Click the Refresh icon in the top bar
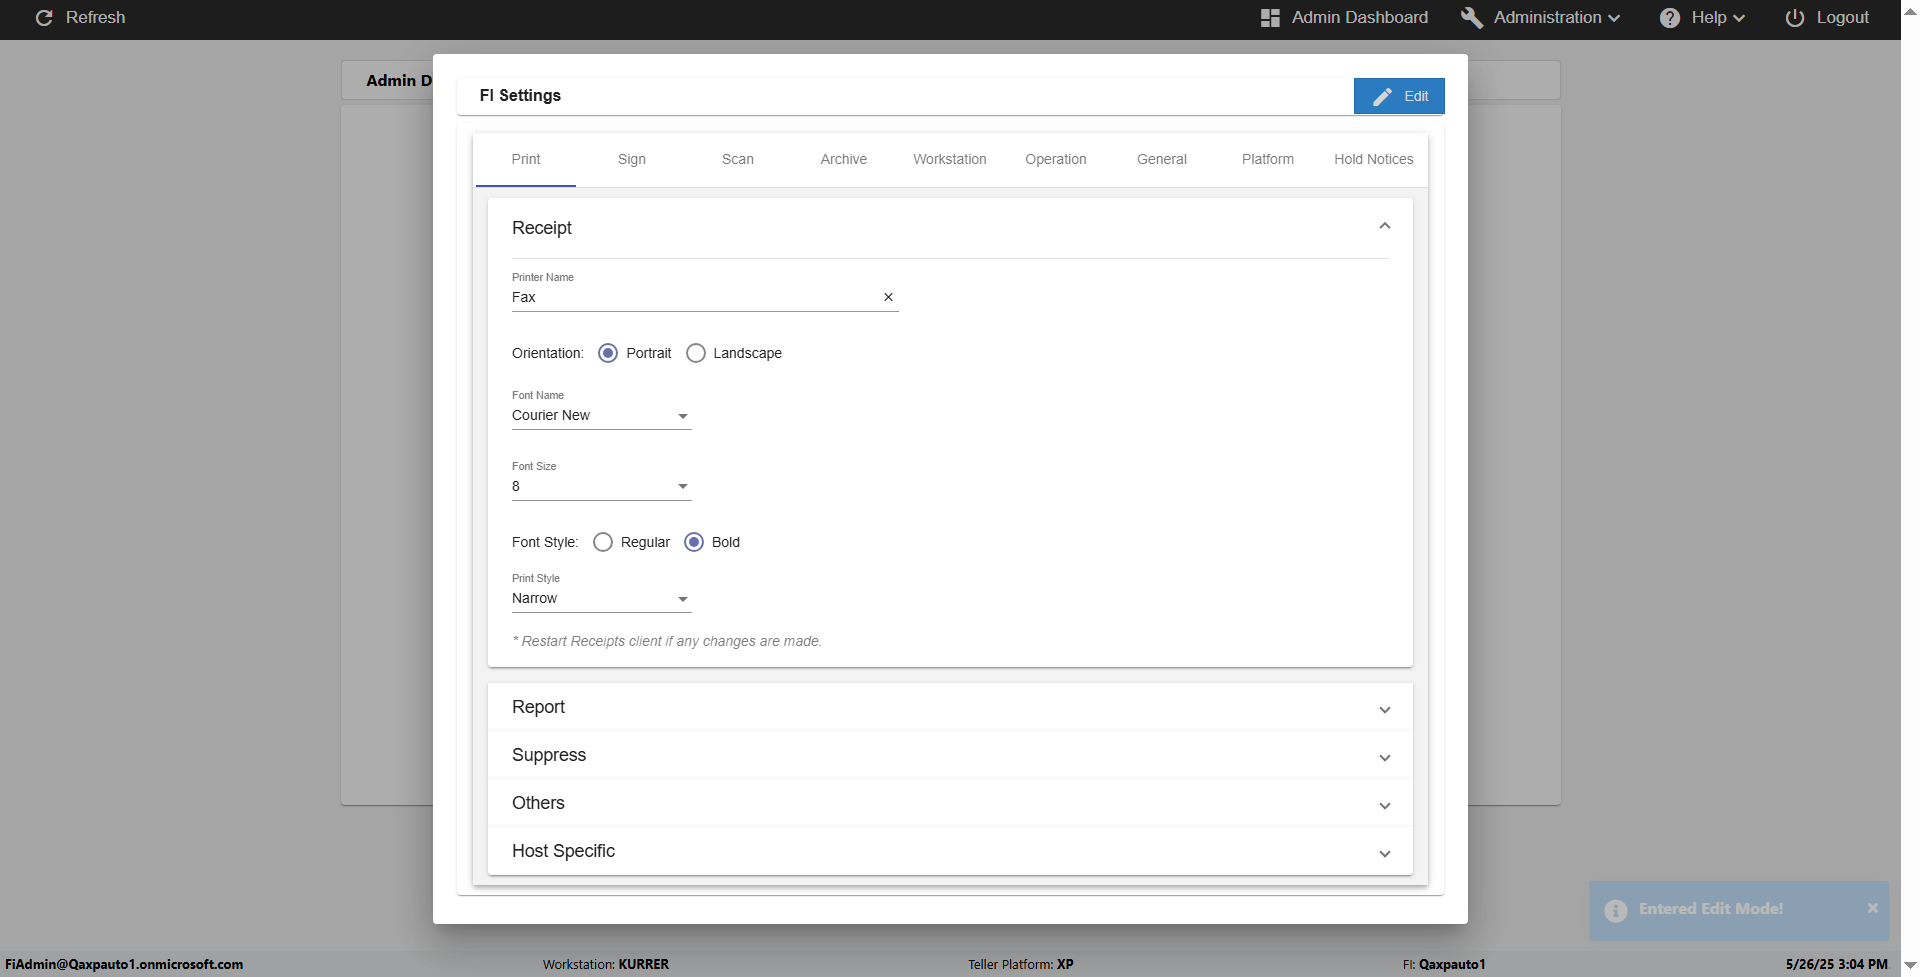The height and width of the screenshot is (977, 1920). click(x=44, y=18)
